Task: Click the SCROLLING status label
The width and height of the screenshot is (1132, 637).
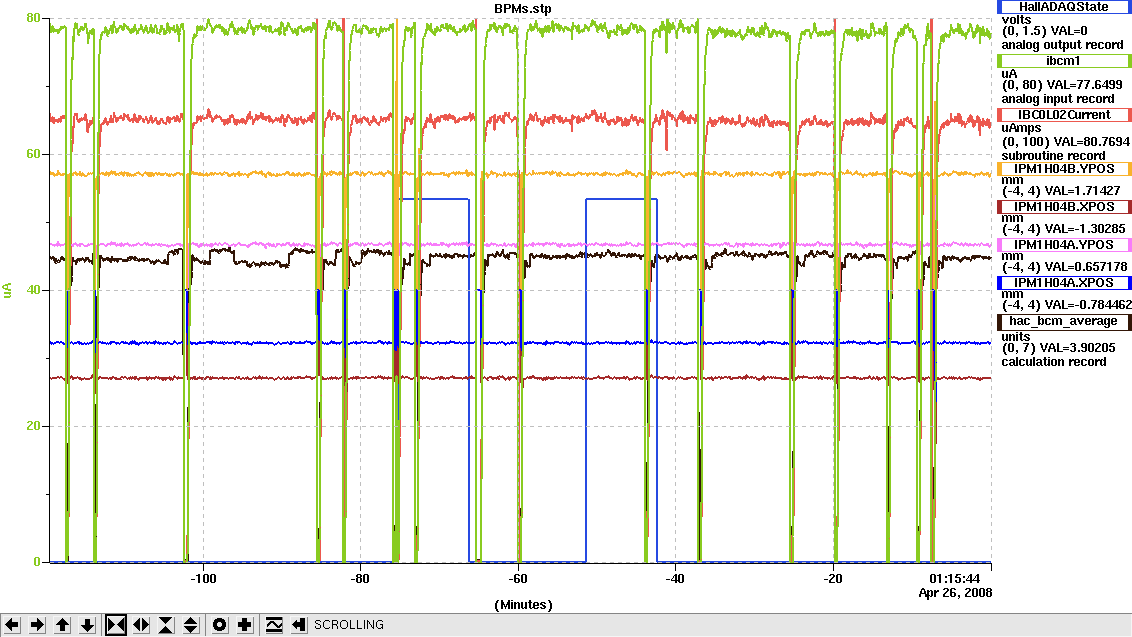Action: [349, 625]
